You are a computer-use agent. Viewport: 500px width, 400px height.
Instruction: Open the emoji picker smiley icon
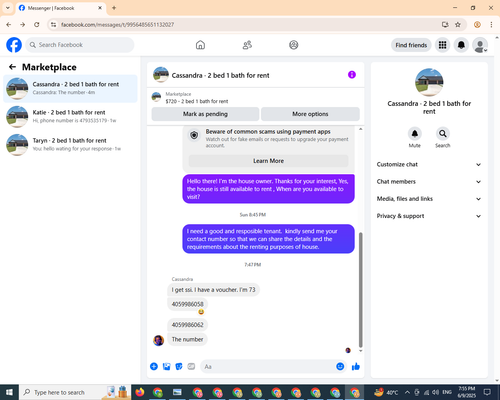click(340, 366)
